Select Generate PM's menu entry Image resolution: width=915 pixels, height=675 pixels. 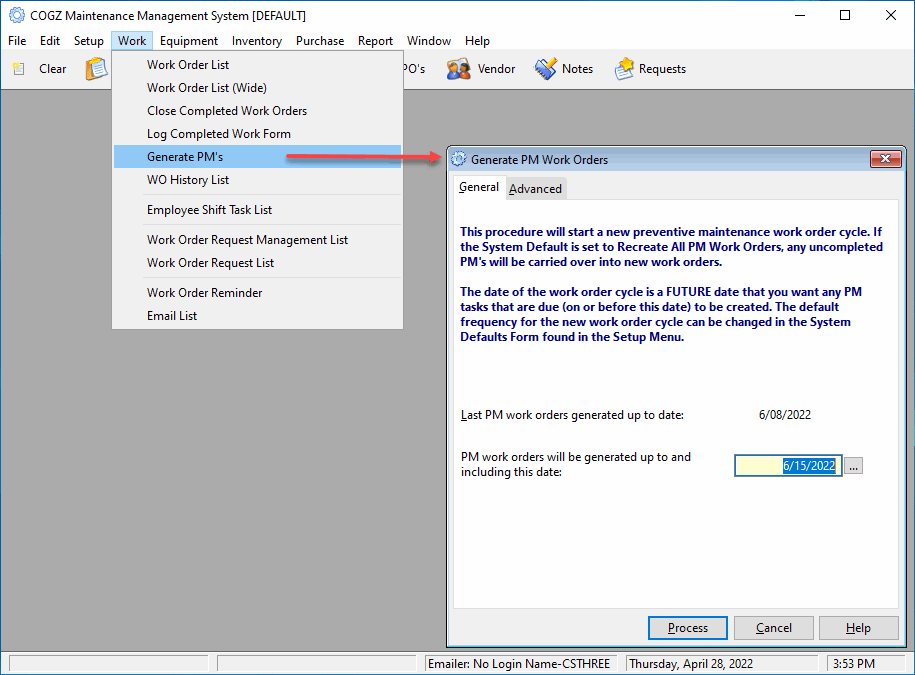[257, 156]
